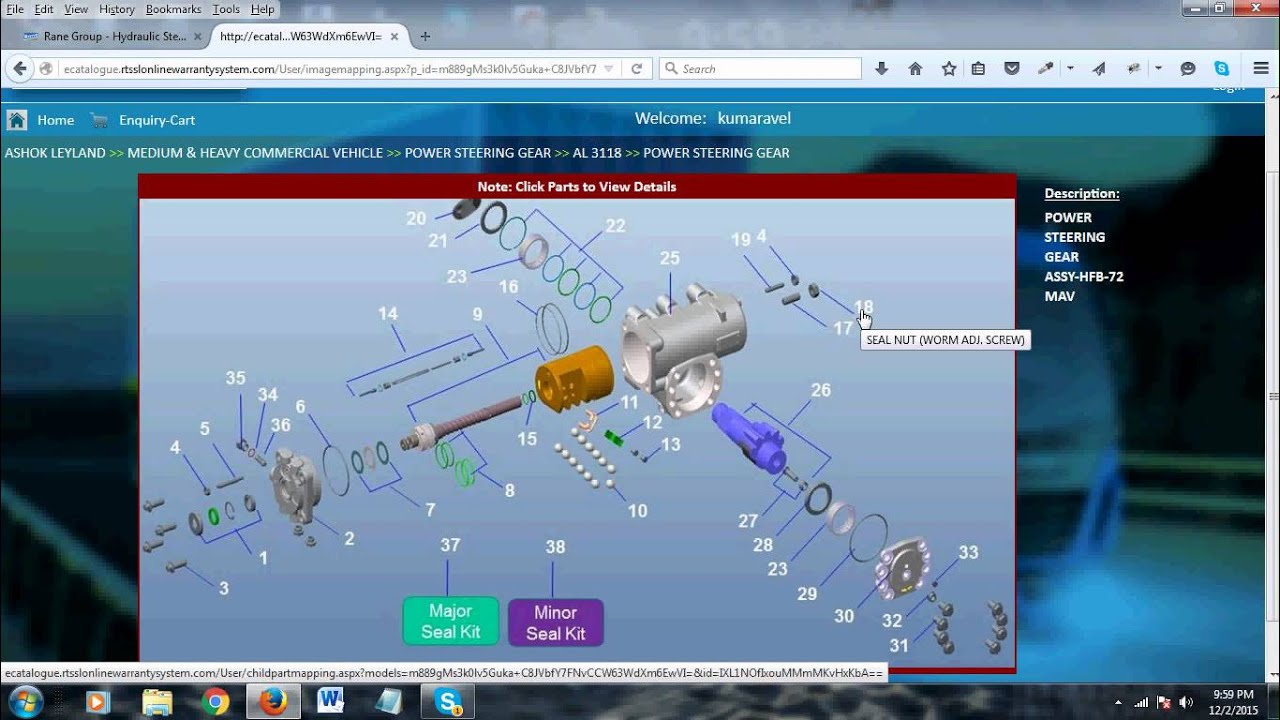Viewport: 1280px width, 720px height.
Task: Click the home icon beside Home link
Action: [x=17, y=120]
